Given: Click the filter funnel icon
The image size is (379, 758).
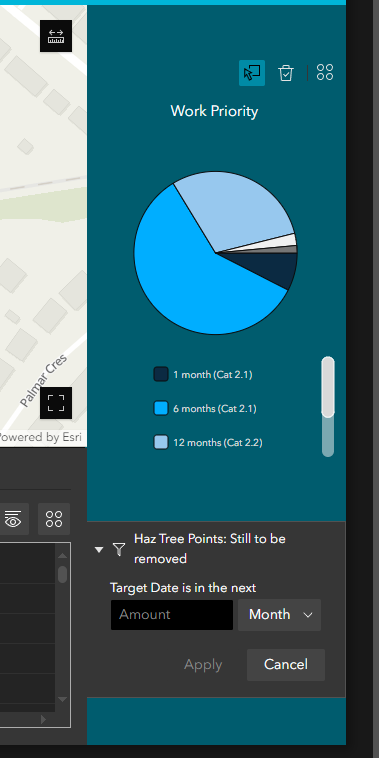Looking at the screenshot, I should 119,549.
